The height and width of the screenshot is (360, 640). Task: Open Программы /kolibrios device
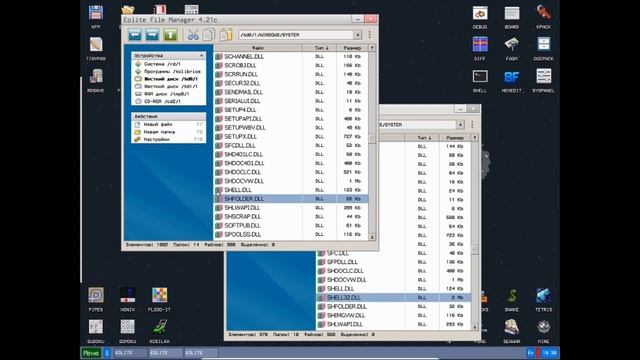point(169,71)
